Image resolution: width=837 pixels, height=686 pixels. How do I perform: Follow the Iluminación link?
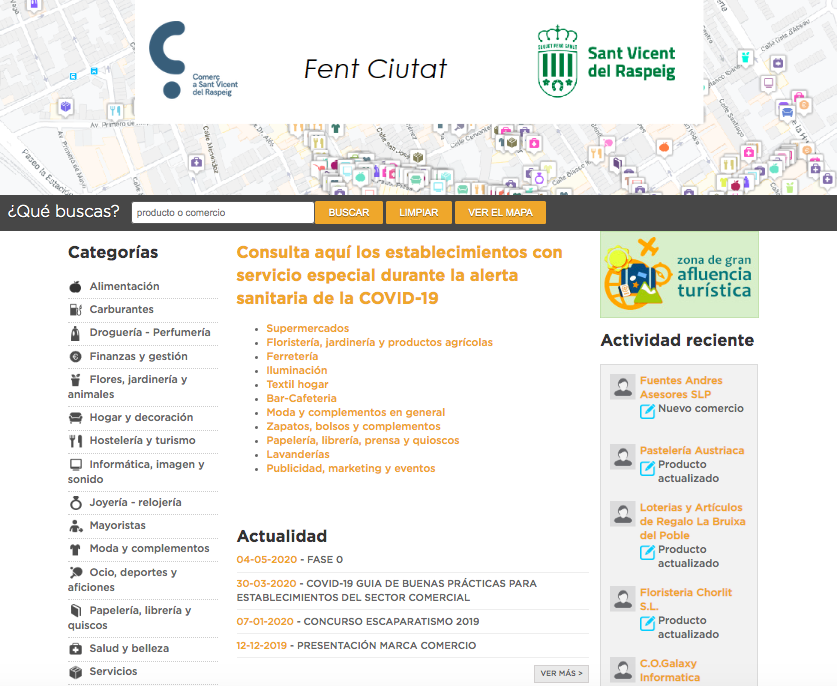pos(297,370)
